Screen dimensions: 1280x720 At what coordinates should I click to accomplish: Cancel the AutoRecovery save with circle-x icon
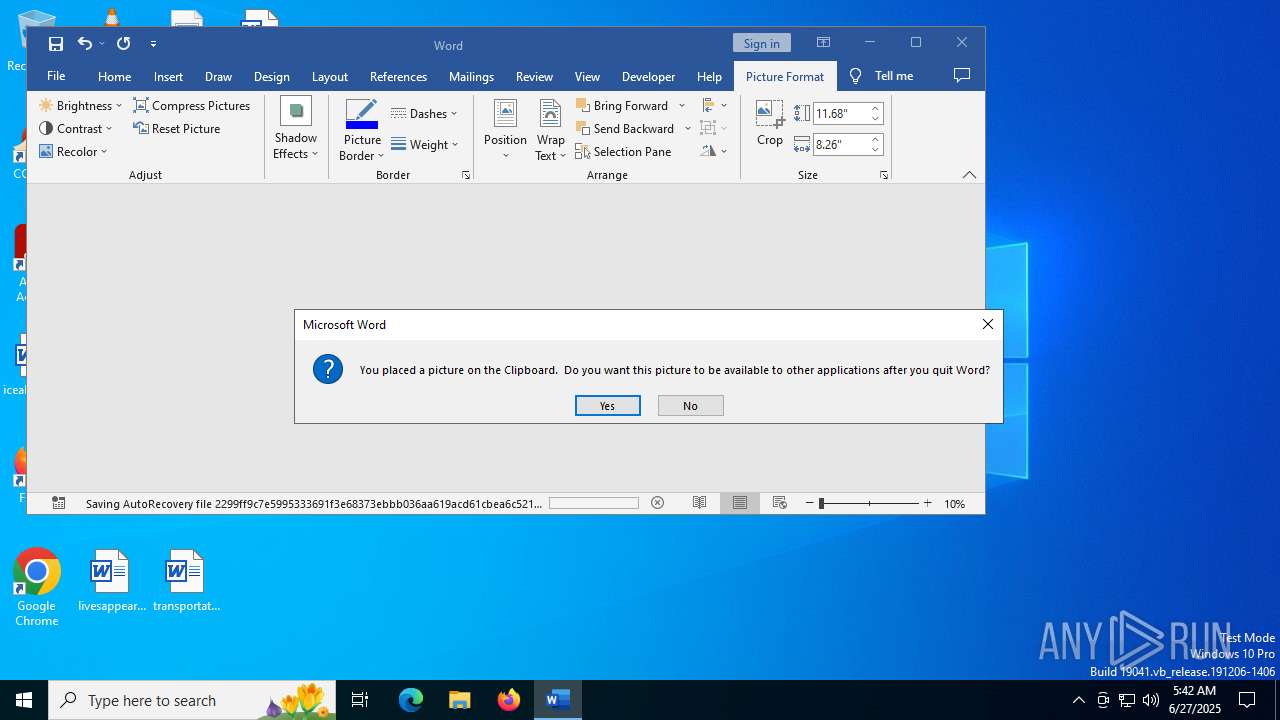point(657,503)
